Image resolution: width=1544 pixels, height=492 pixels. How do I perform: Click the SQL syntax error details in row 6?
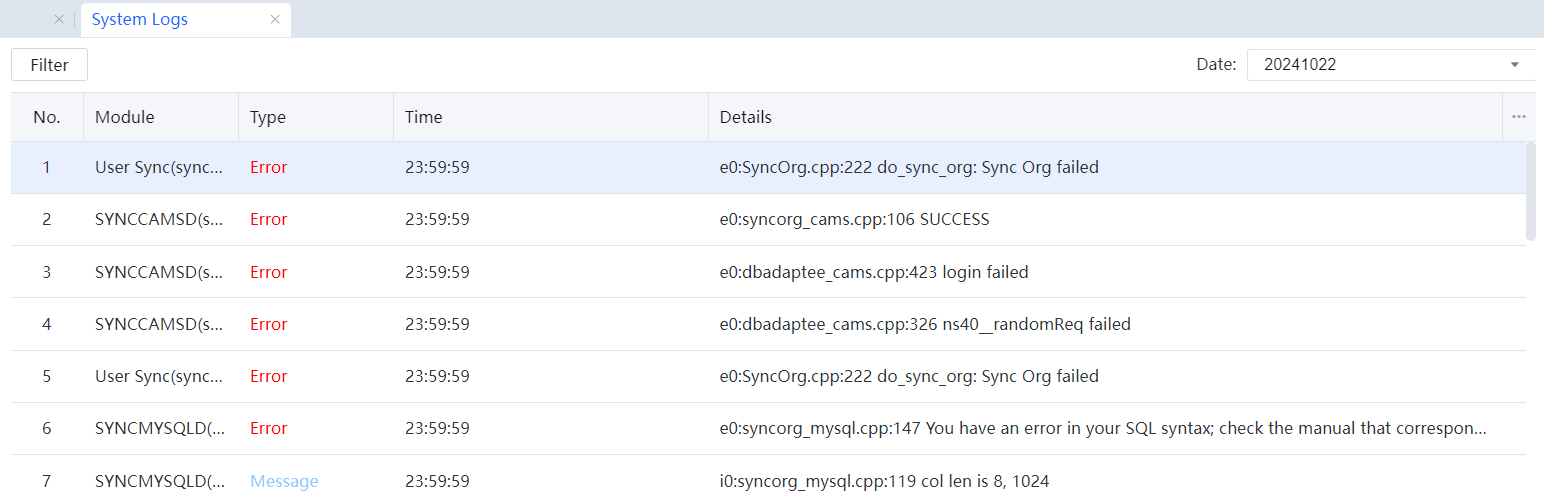(x=1102, y=428)
